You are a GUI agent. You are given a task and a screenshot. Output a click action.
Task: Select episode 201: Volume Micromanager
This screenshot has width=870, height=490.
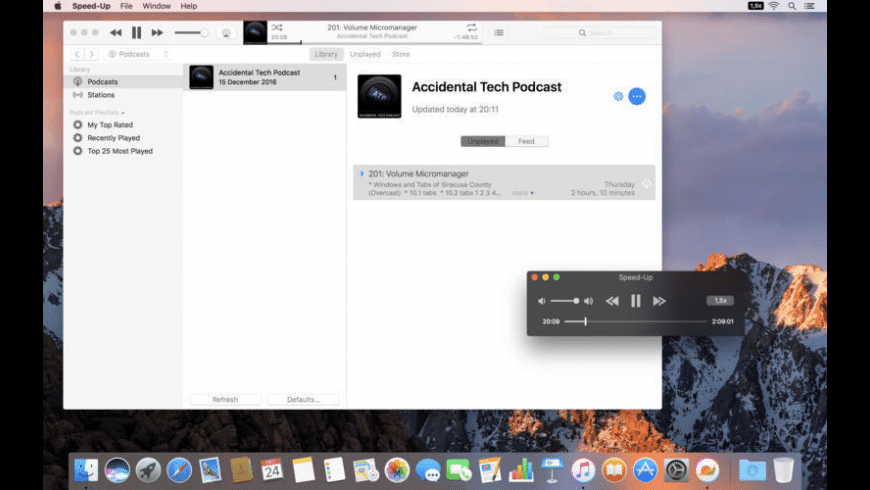point(504,183)
